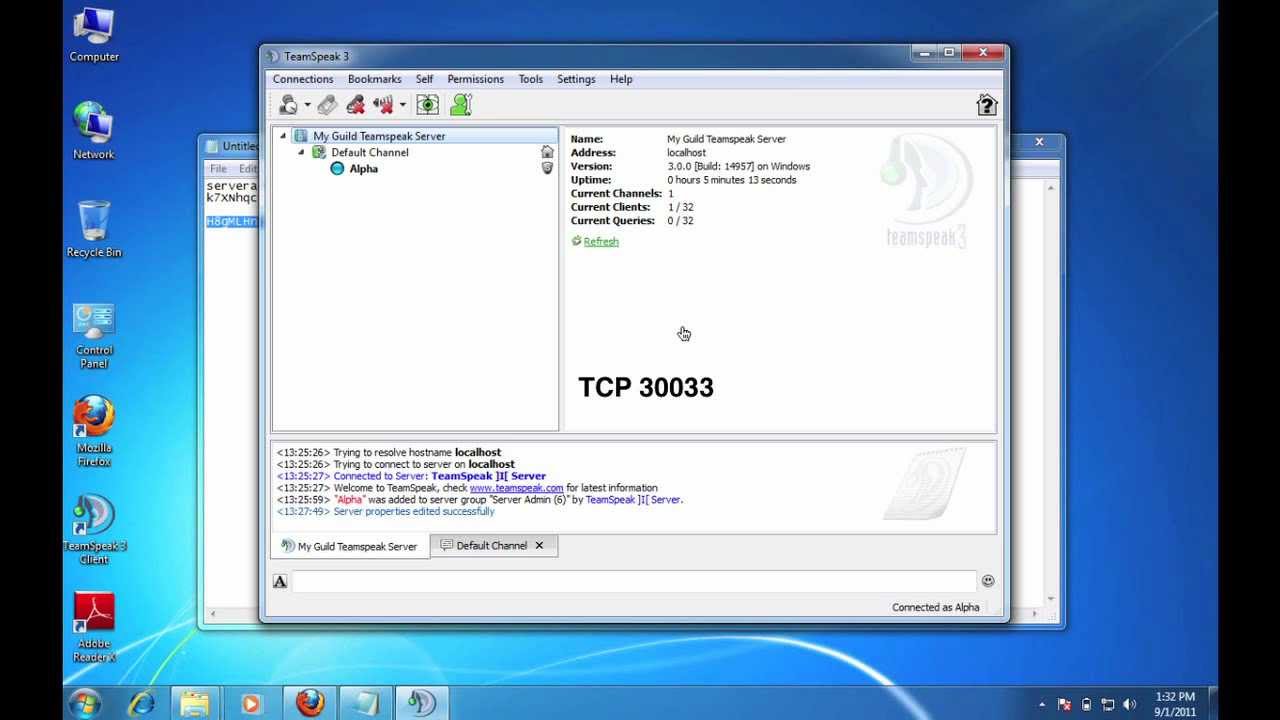Click "Server properties edited successfully" log line

point(414,511)
